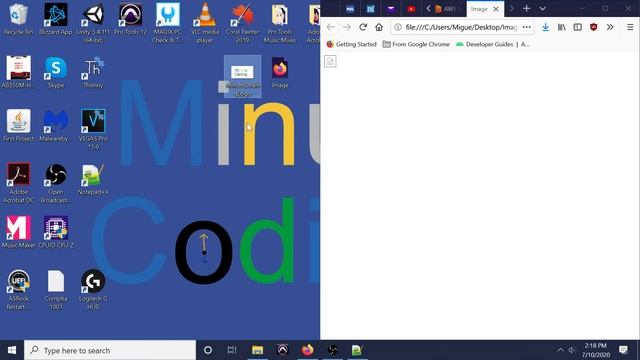Select the Thonny desktop shortcut
Viewport: 640px width, 360px height.
(x=93, y=73)
